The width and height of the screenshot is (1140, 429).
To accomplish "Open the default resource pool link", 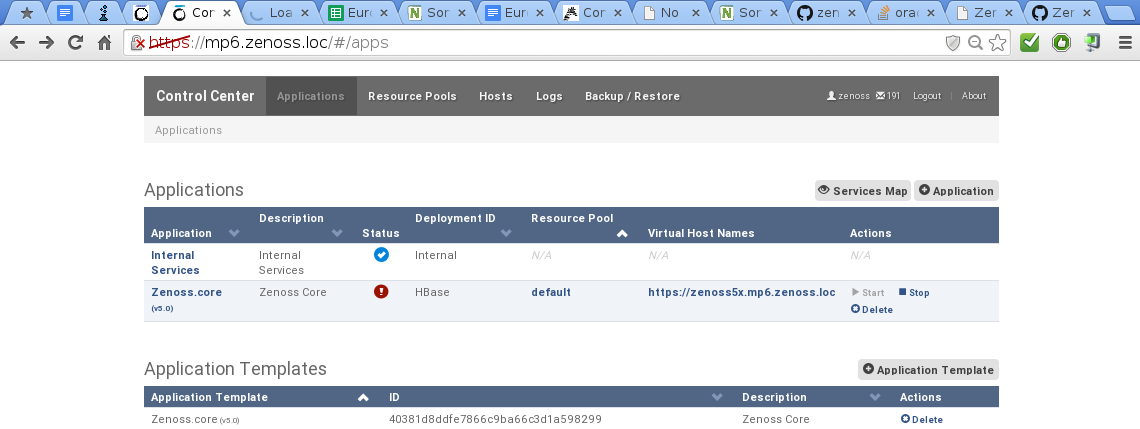I will pos(551,292).
